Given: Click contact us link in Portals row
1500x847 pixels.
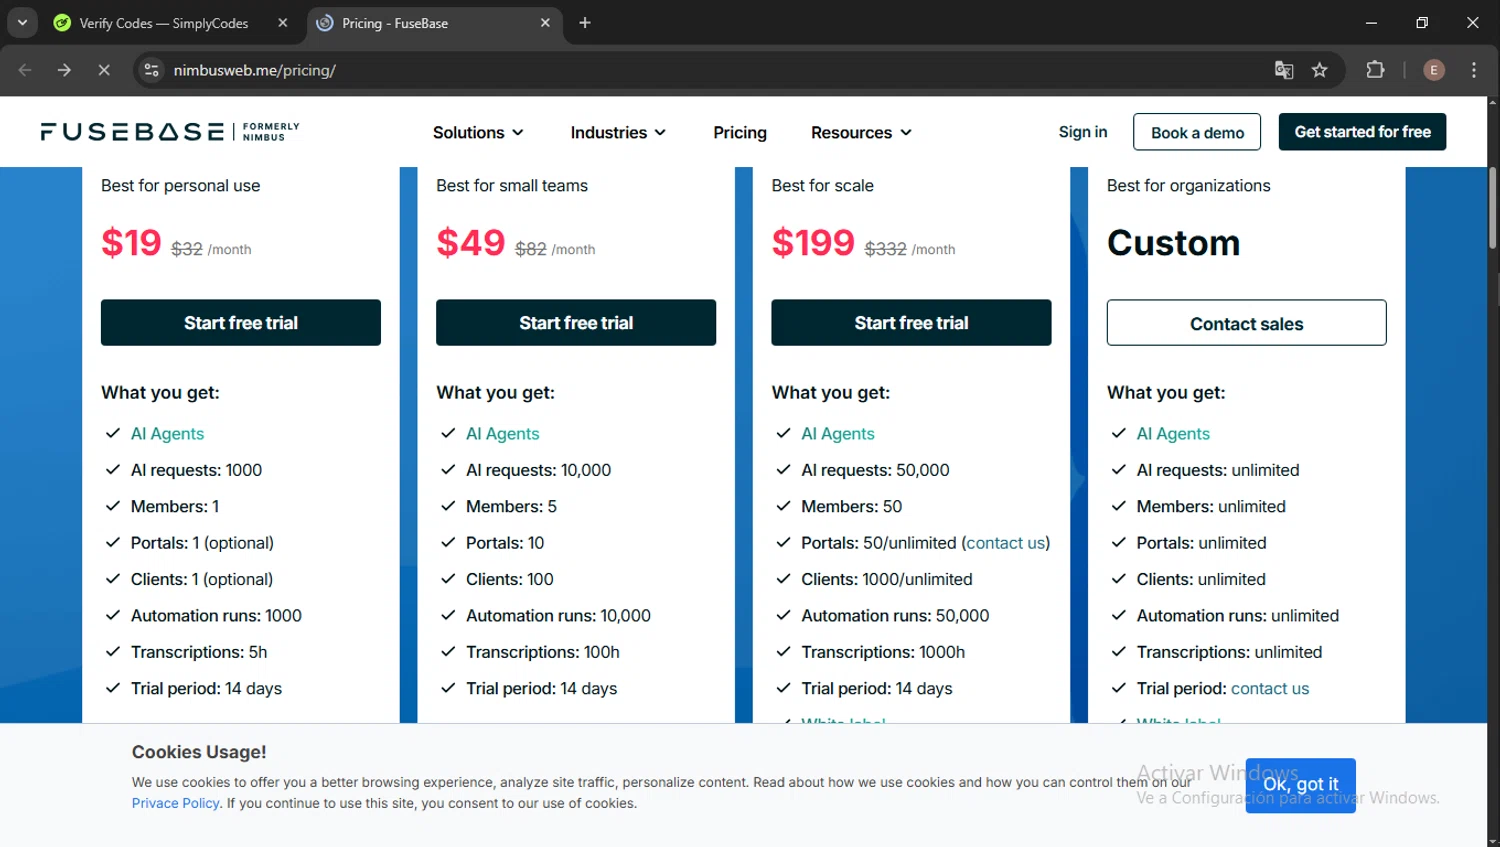Looking at the screenshot, I should point(1006,543).
